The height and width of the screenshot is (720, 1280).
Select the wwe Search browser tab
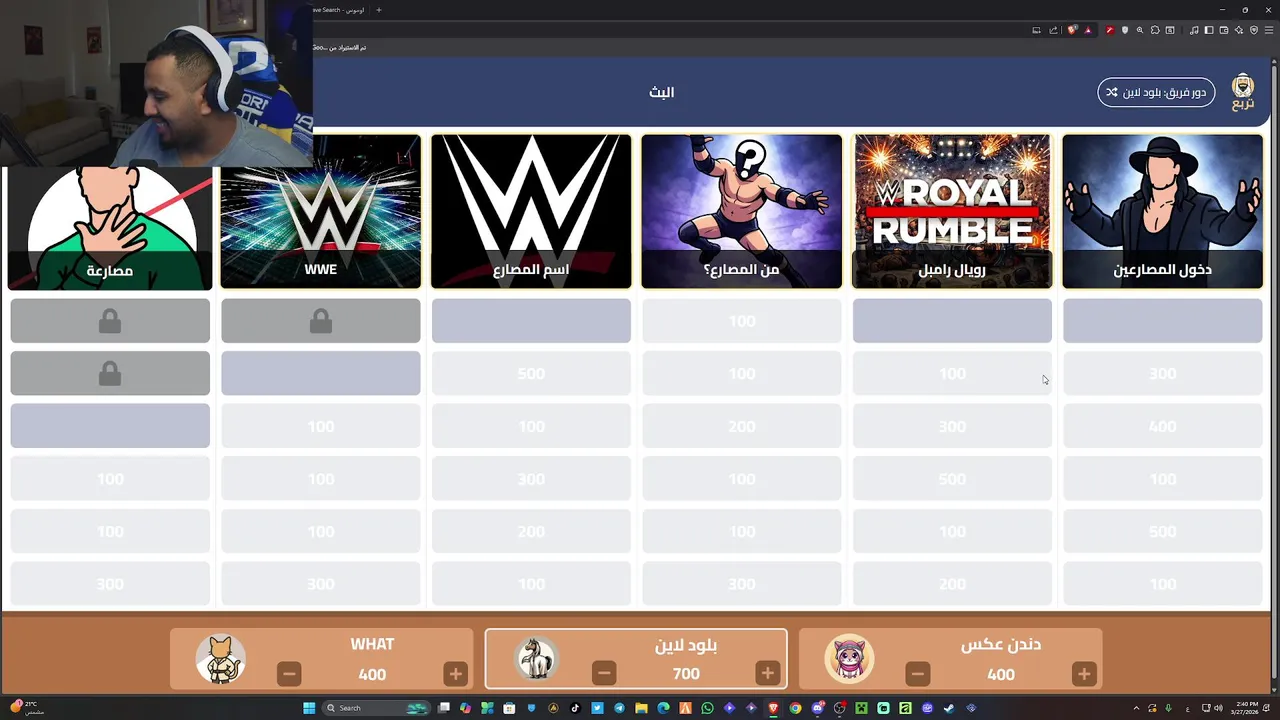338,10
